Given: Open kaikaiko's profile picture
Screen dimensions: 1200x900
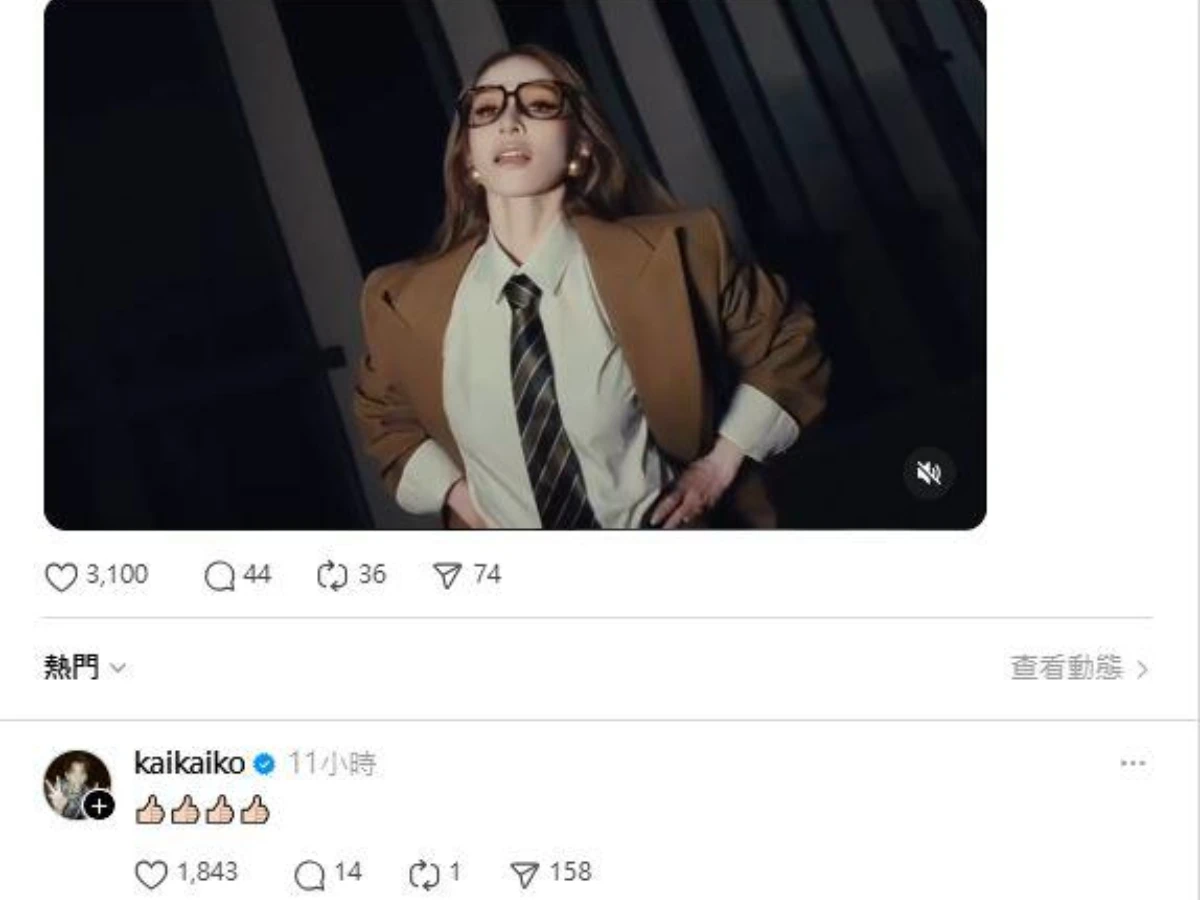Looking at the screenshot, I should pos(77,784).
